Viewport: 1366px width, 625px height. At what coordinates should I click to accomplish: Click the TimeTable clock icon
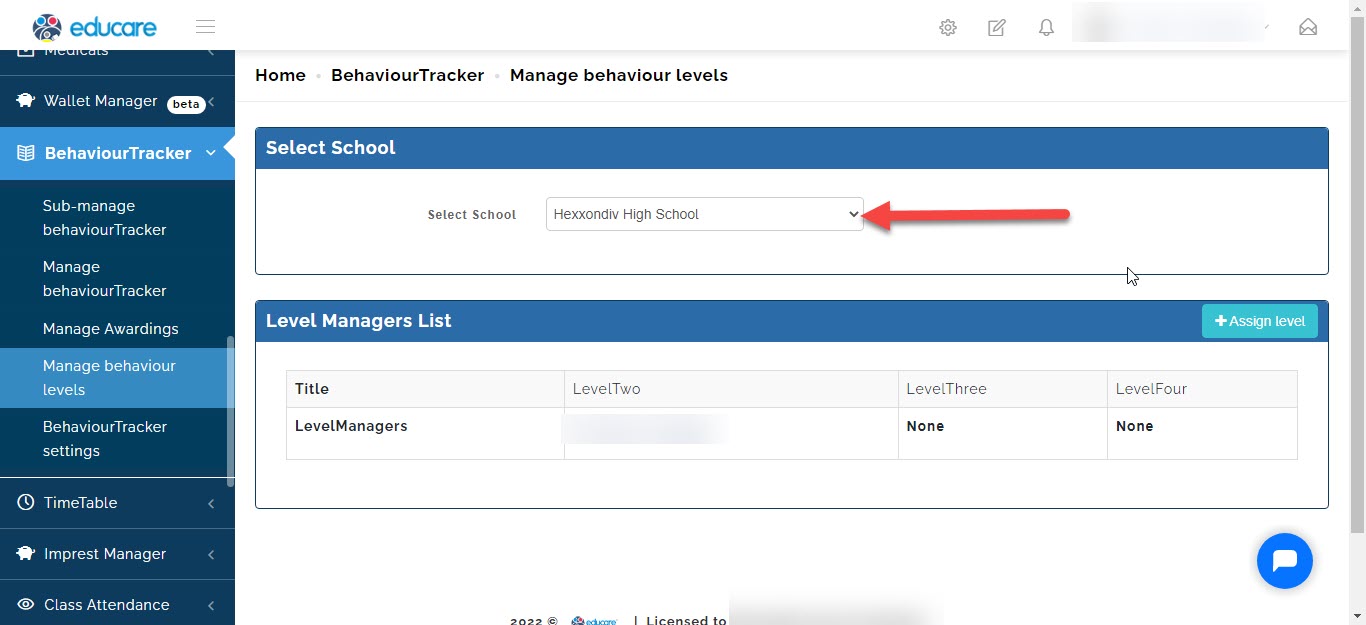click(26, 503)
